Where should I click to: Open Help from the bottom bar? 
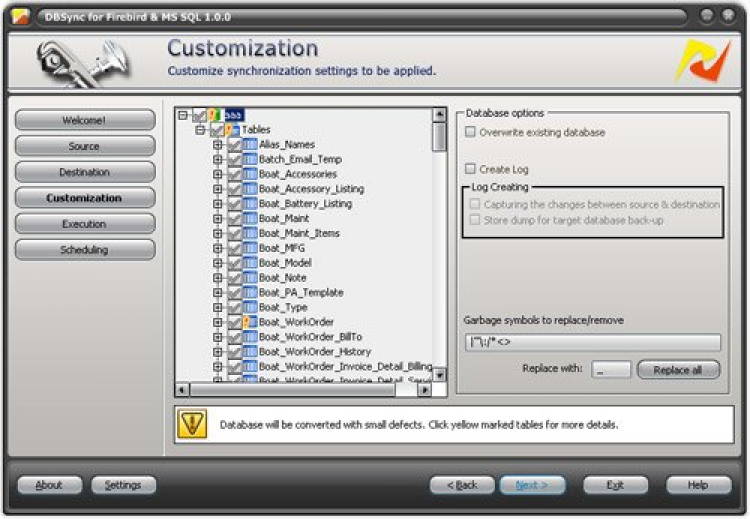(698, 485)
